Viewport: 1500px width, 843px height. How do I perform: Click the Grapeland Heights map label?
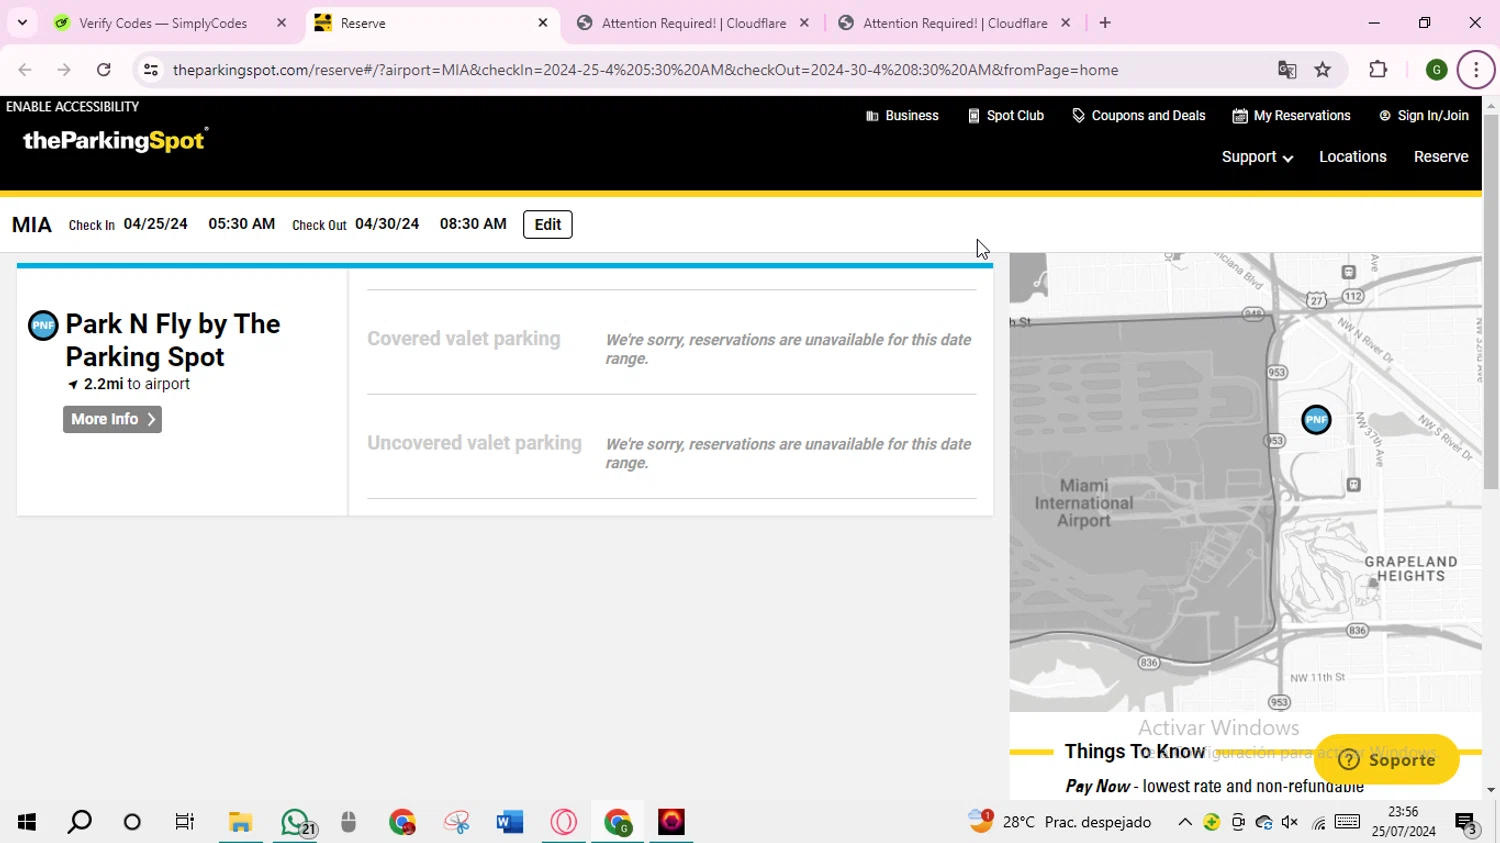[x=1411, y=569]
